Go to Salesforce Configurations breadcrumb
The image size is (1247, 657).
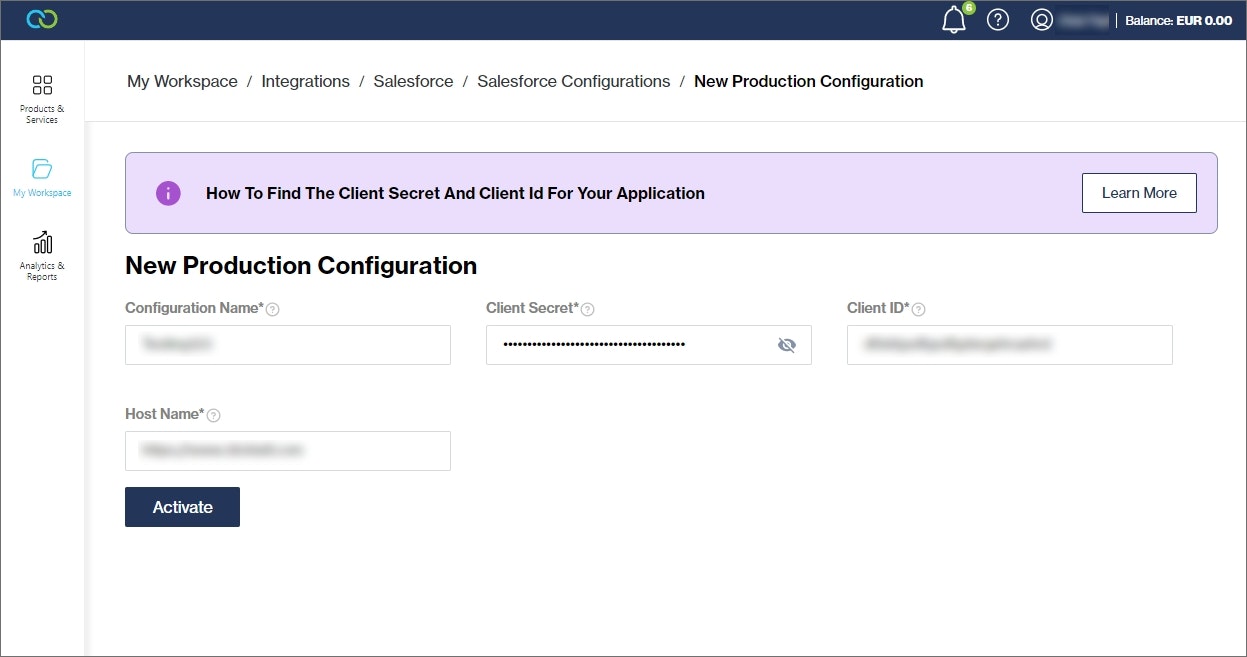tap(574, 81)
